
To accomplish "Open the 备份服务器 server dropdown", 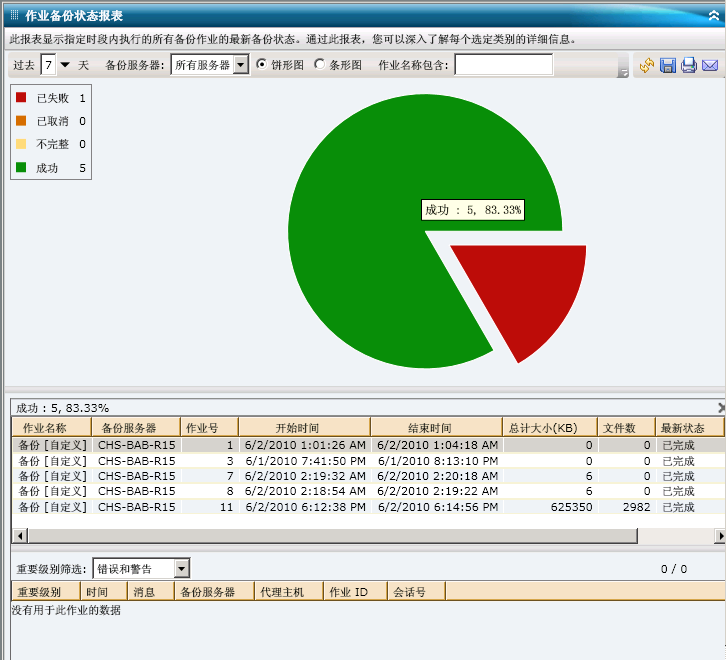I will tap(241, 66).
